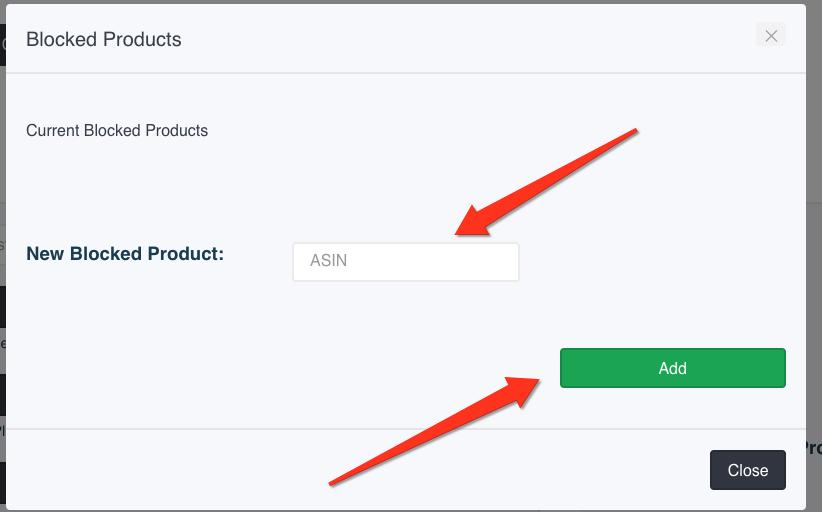
Task: Click the partially hidden text behind the modal
Action: coord(814,448)
